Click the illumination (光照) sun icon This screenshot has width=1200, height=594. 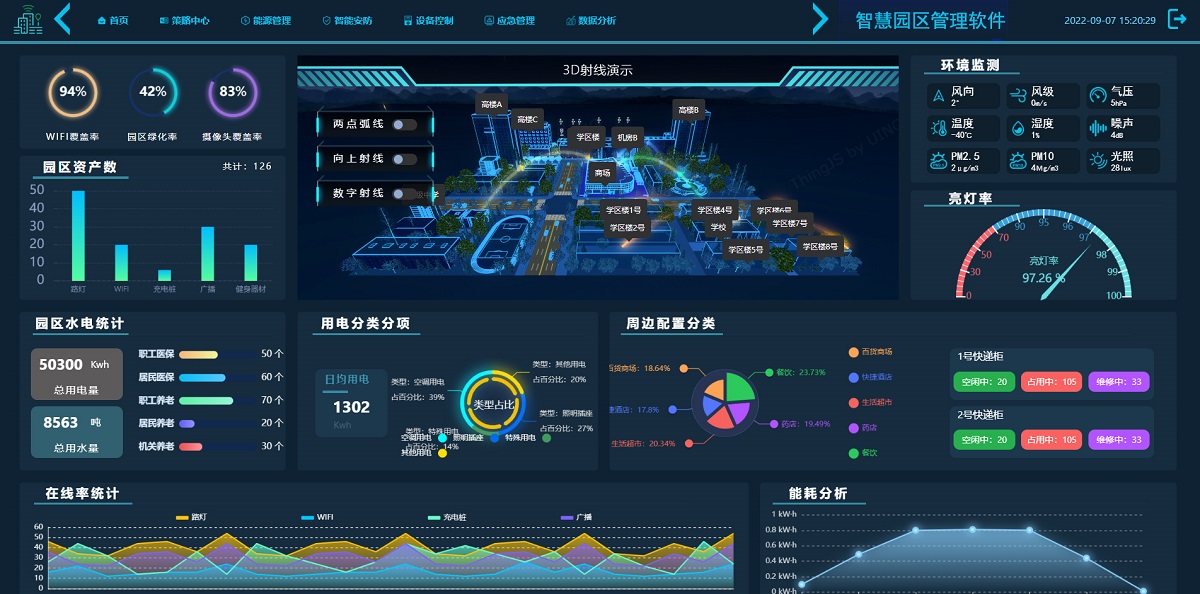[1097, 160]
